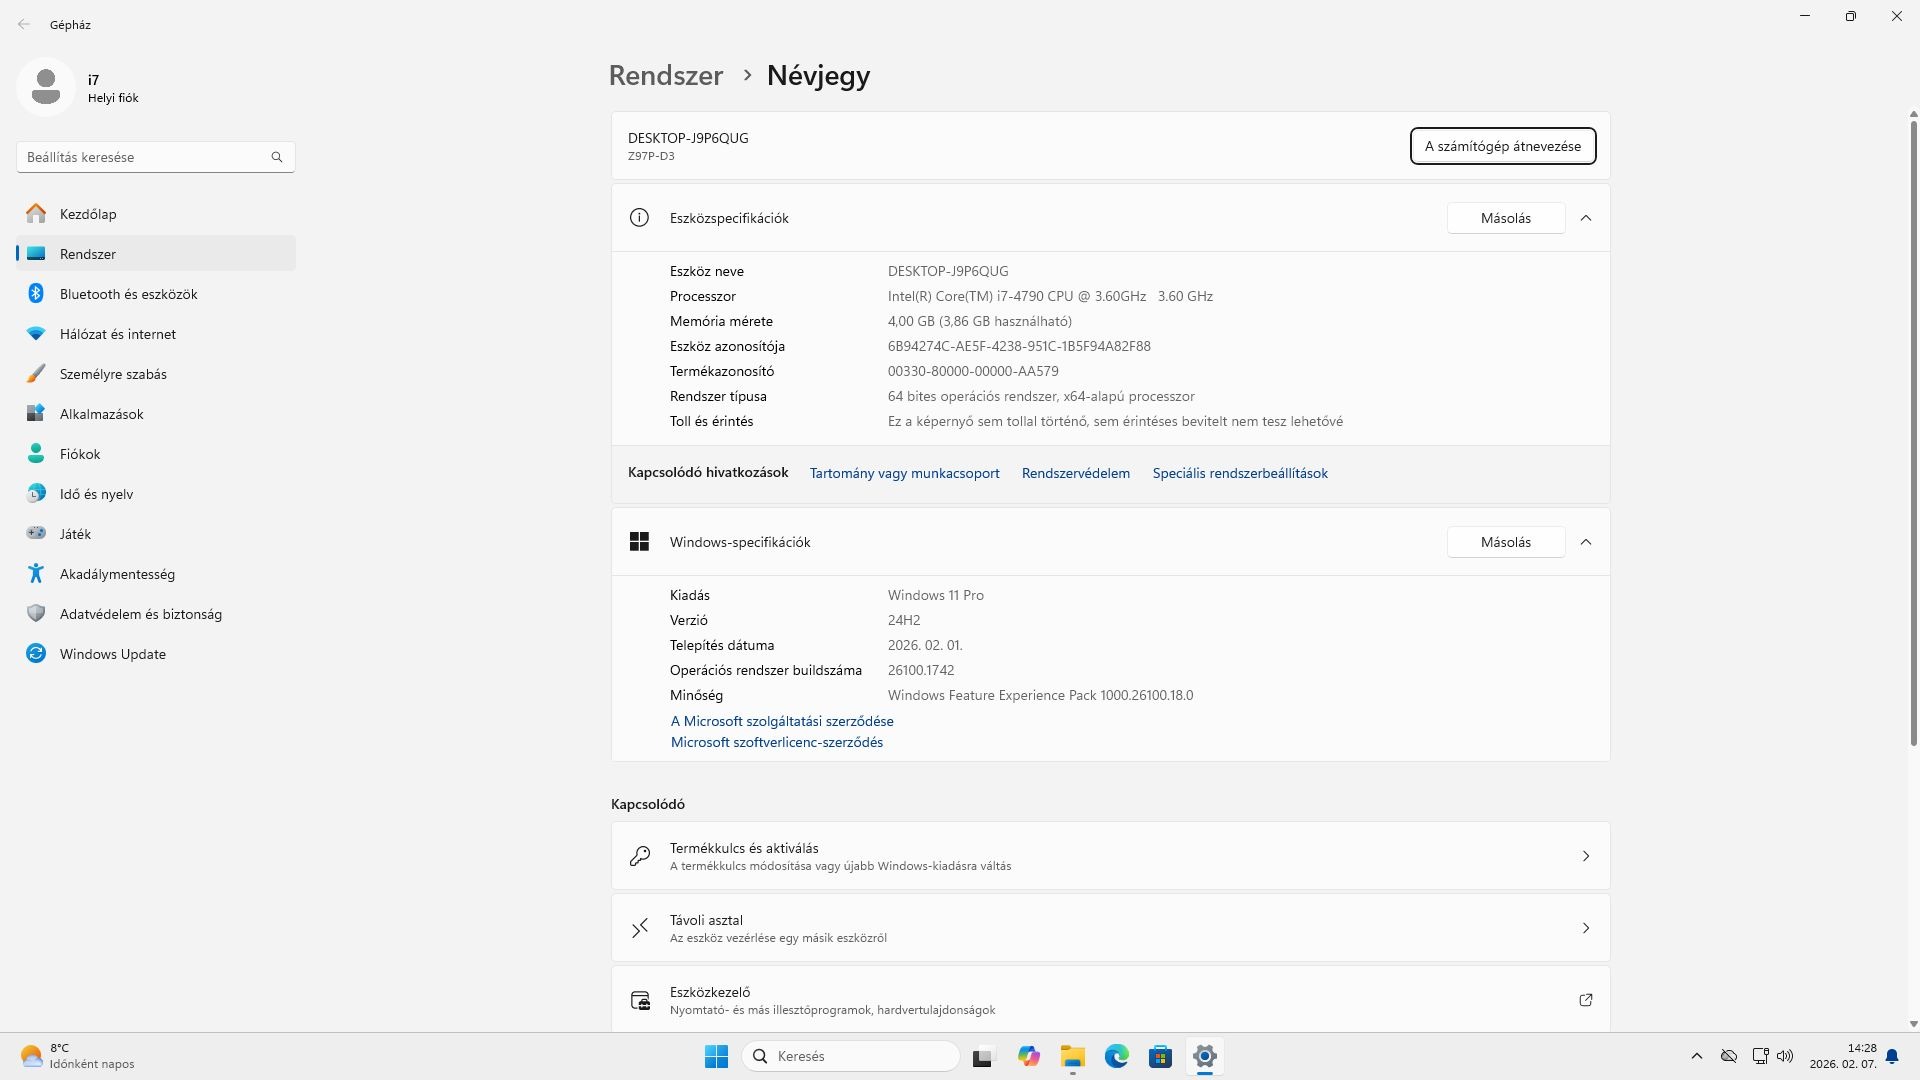
Task: Open the Speciális rendszerbeállítások link
Action: 1239,474
